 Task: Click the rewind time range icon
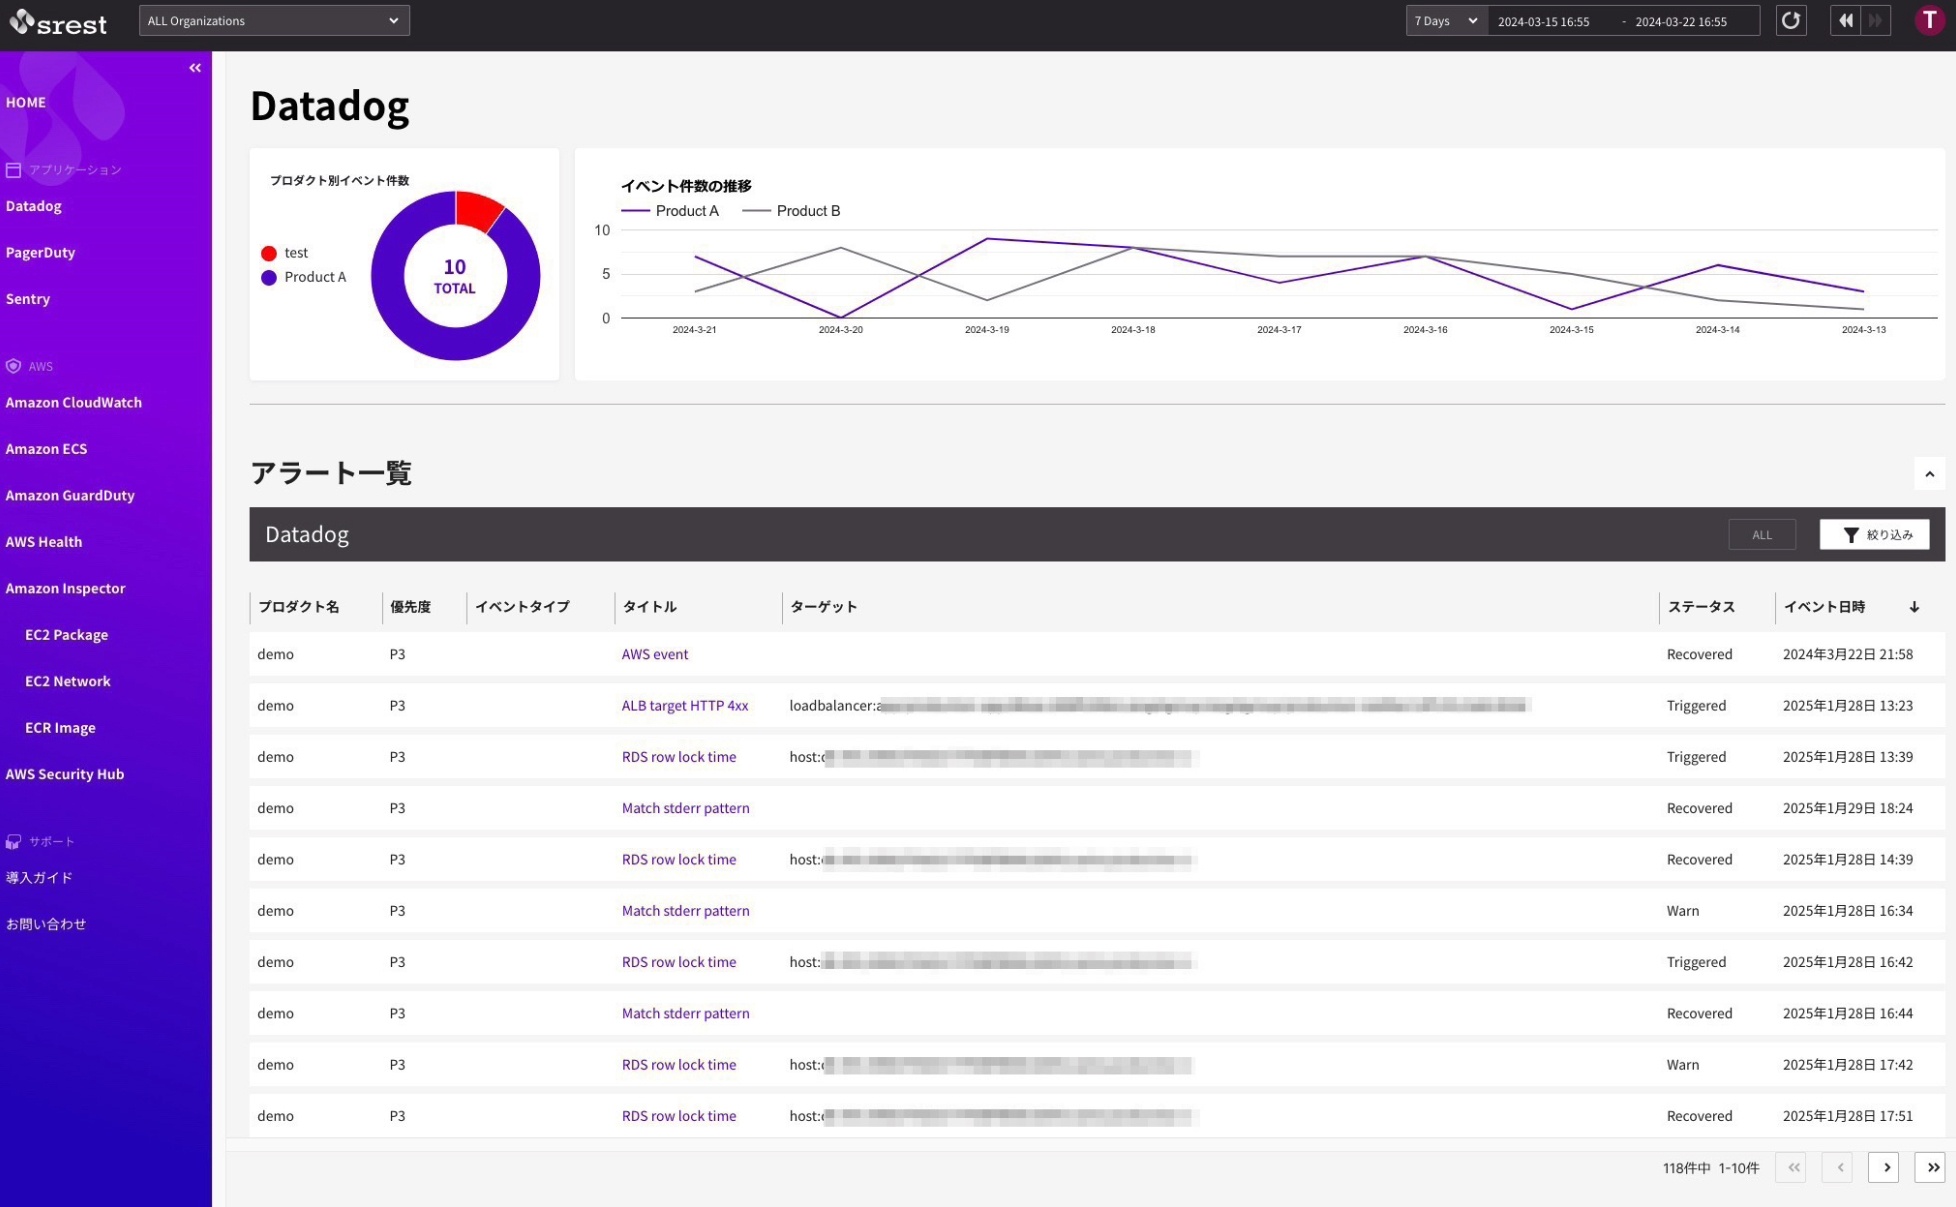tap(1845, 21)
